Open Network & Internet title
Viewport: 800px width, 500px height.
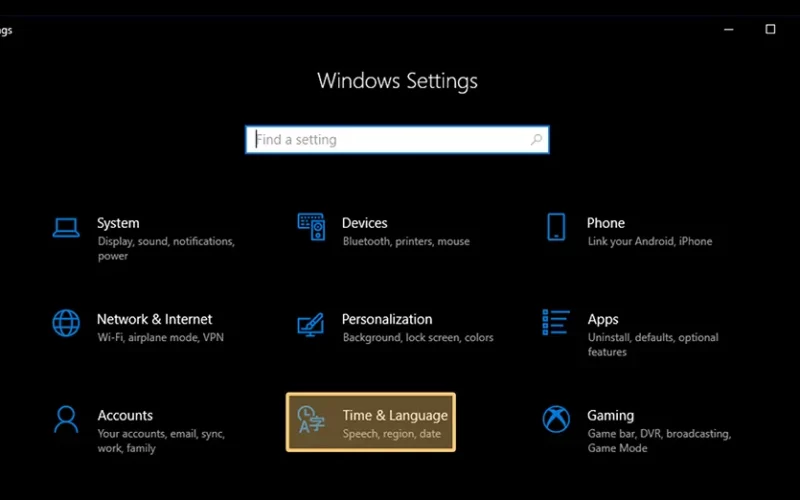[x=154, y=319]
